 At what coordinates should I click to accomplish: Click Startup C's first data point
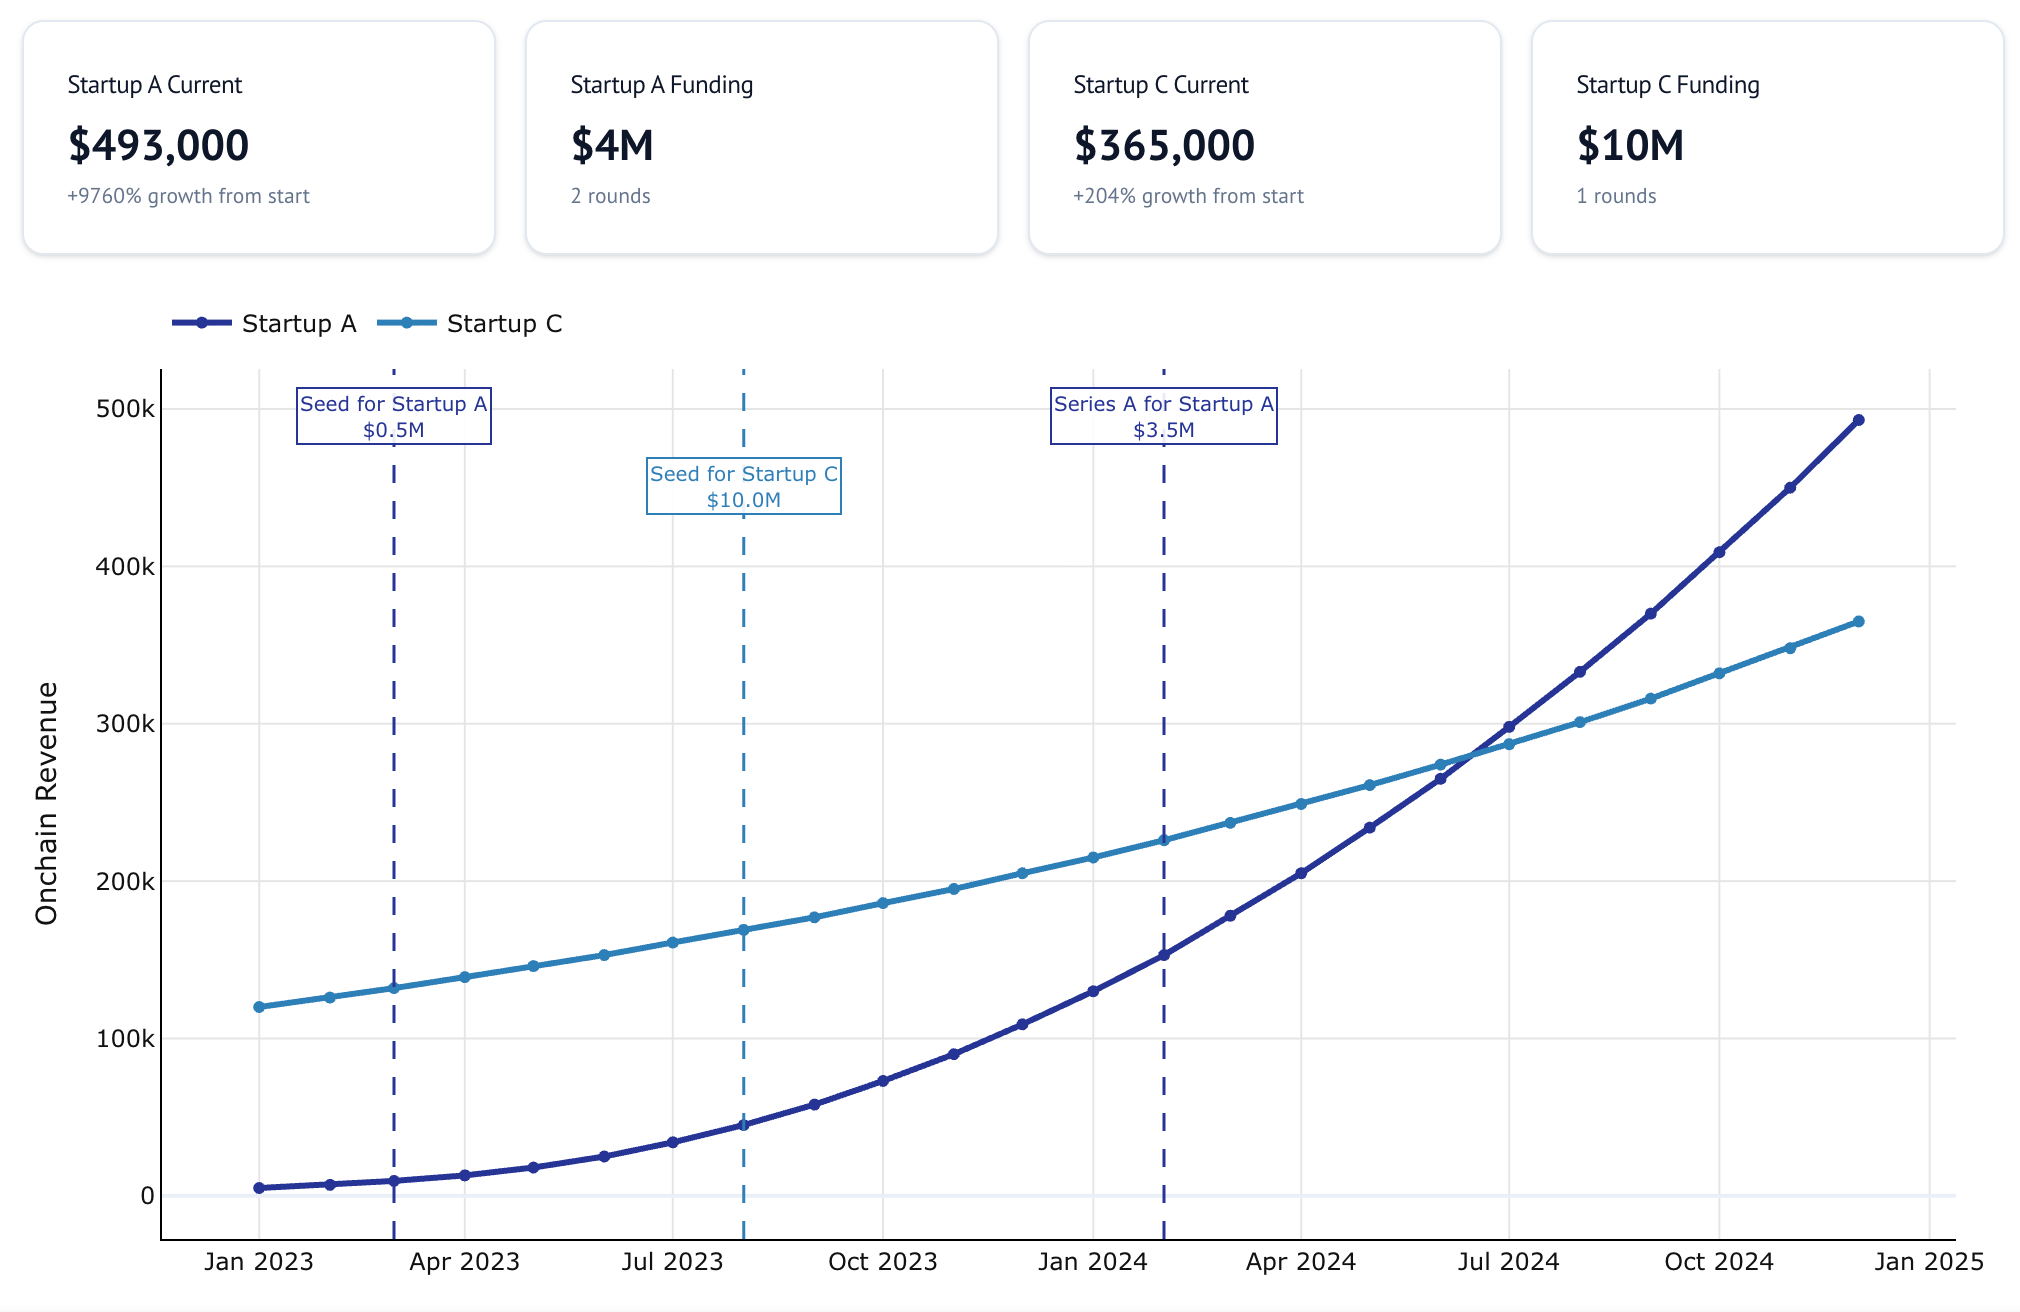pos(259,1007)
